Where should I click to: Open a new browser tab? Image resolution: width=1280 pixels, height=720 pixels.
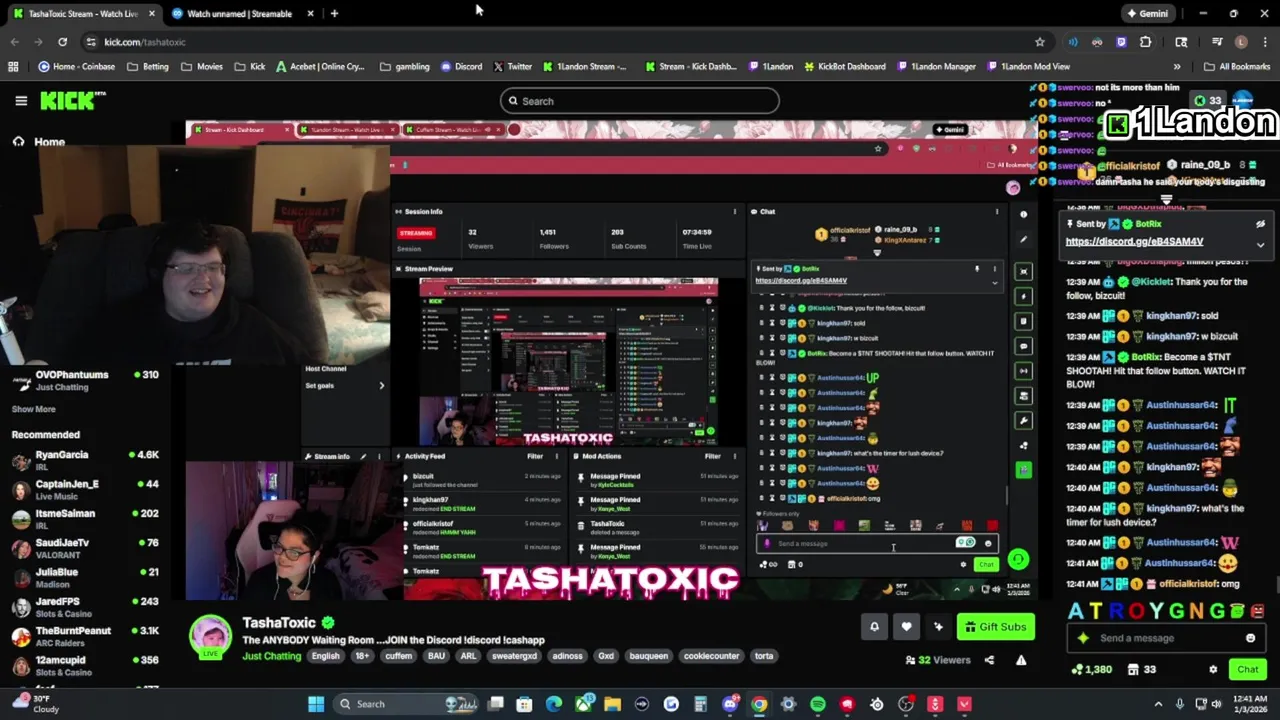(334, 14)
